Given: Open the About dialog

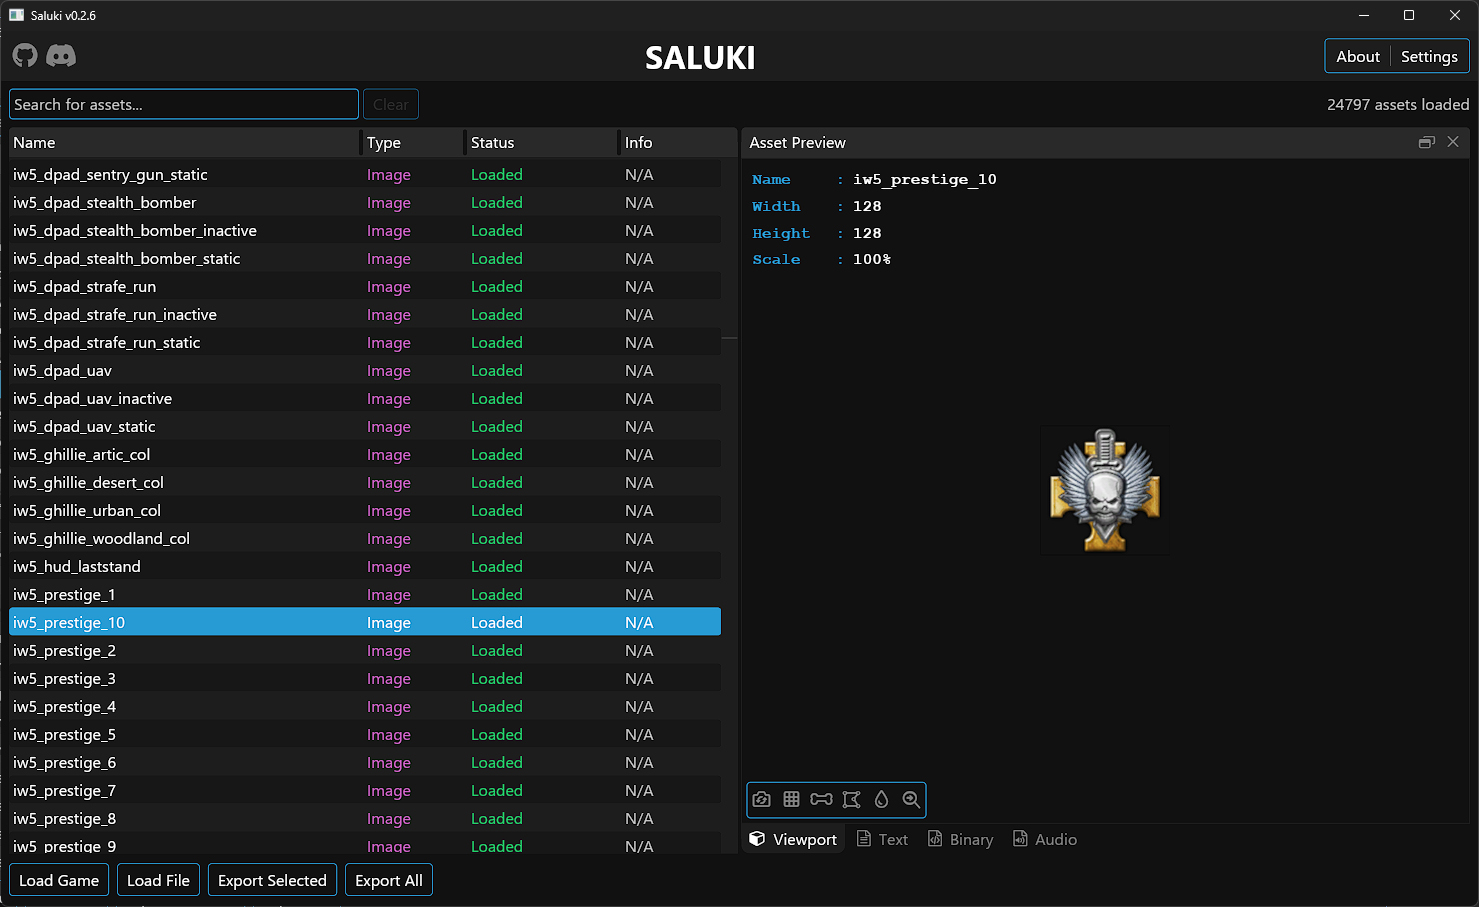Looking at the screenshot, I should (1357, 56).
